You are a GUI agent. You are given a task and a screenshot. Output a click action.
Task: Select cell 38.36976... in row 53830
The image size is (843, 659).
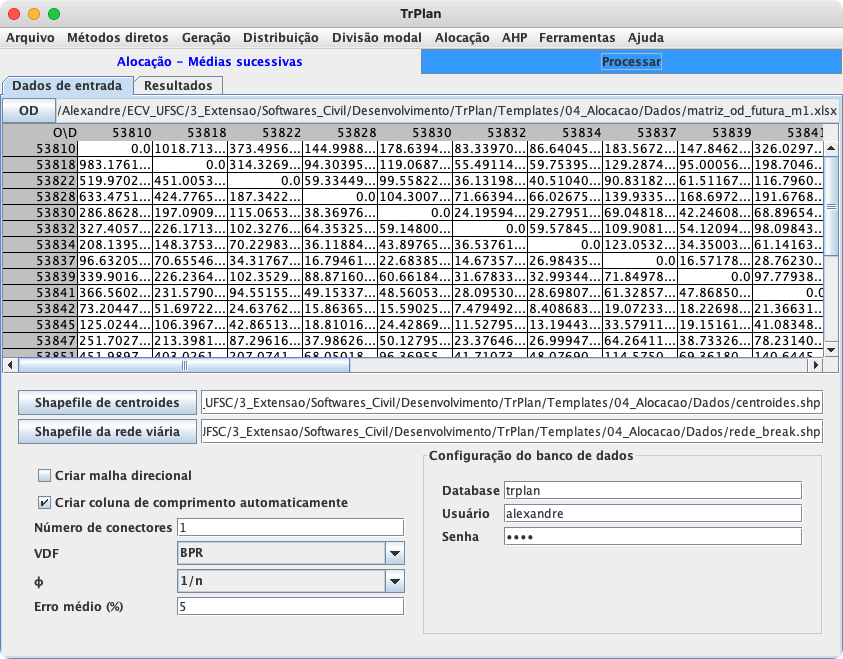(x=340, y=213)
